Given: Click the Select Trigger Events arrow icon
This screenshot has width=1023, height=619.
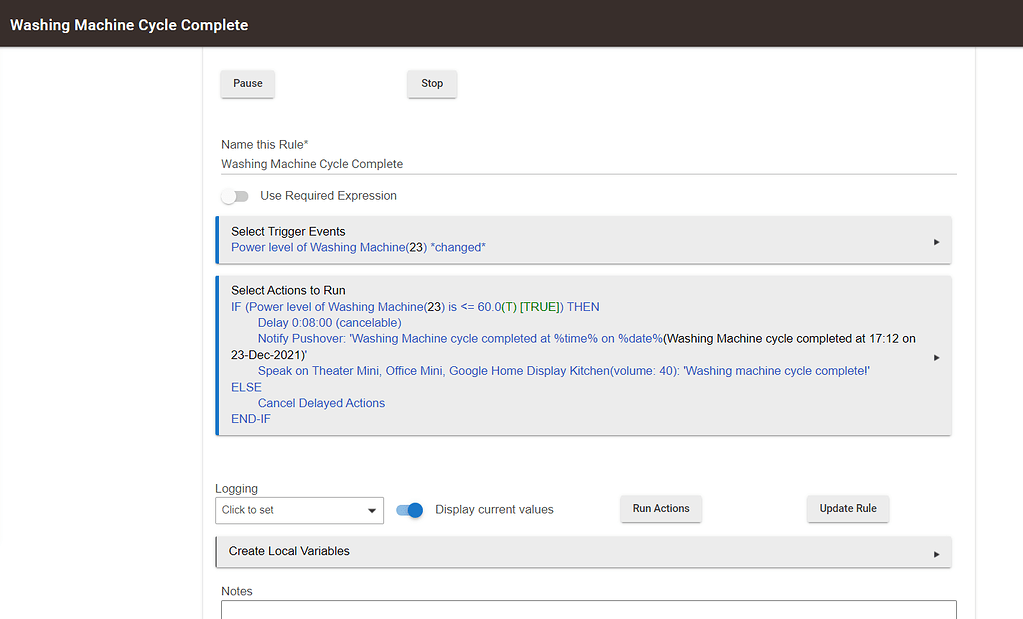Looking at the screenshot, I should (x=936, y=242).
